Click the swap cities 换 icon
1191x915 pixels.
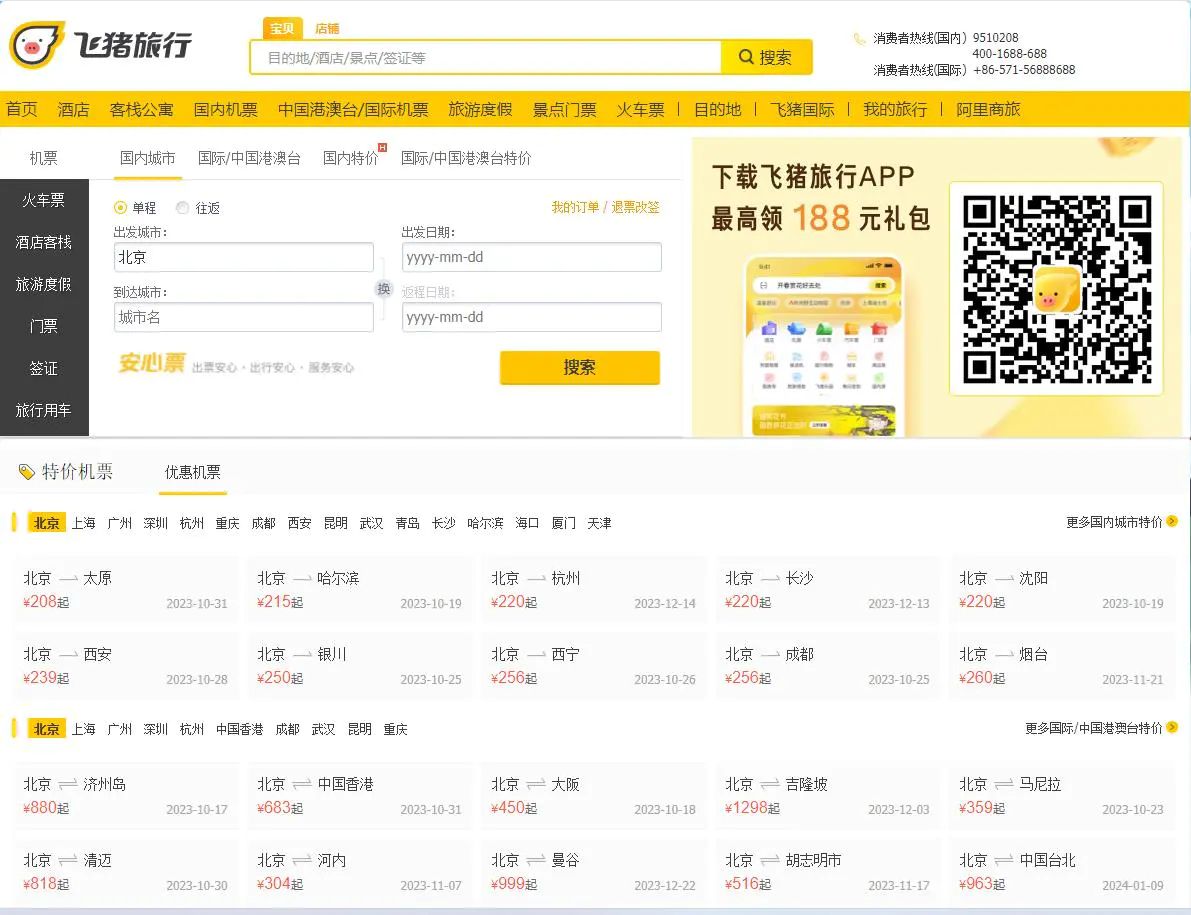(384, 289)
